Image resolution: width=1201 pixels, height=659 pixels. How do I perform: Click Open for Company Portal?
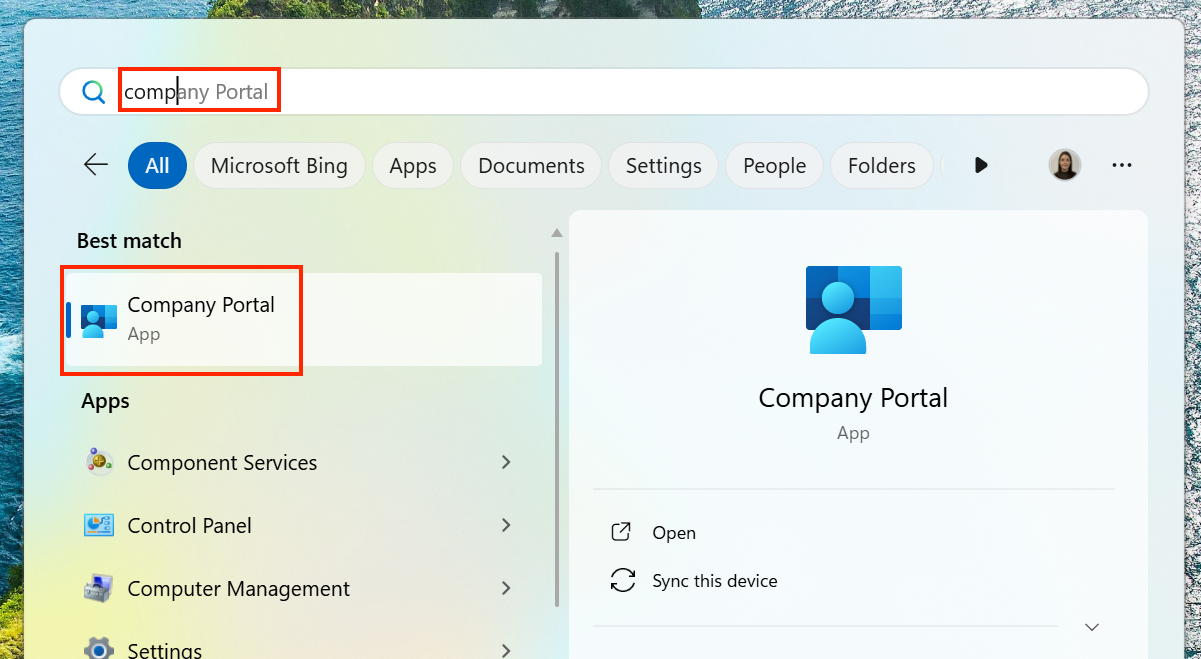[673, 533]
